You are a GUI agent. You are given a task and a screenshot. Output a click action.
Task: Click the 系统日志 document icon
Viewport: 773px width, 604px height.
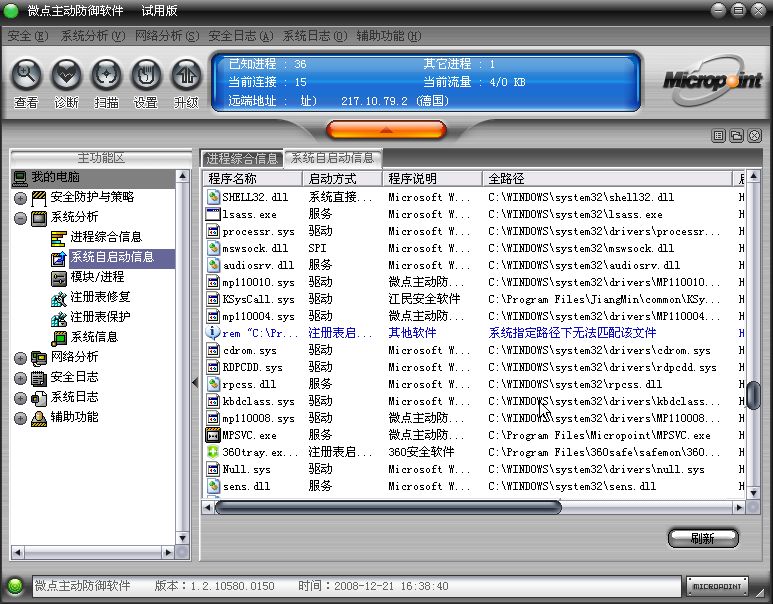38,398
